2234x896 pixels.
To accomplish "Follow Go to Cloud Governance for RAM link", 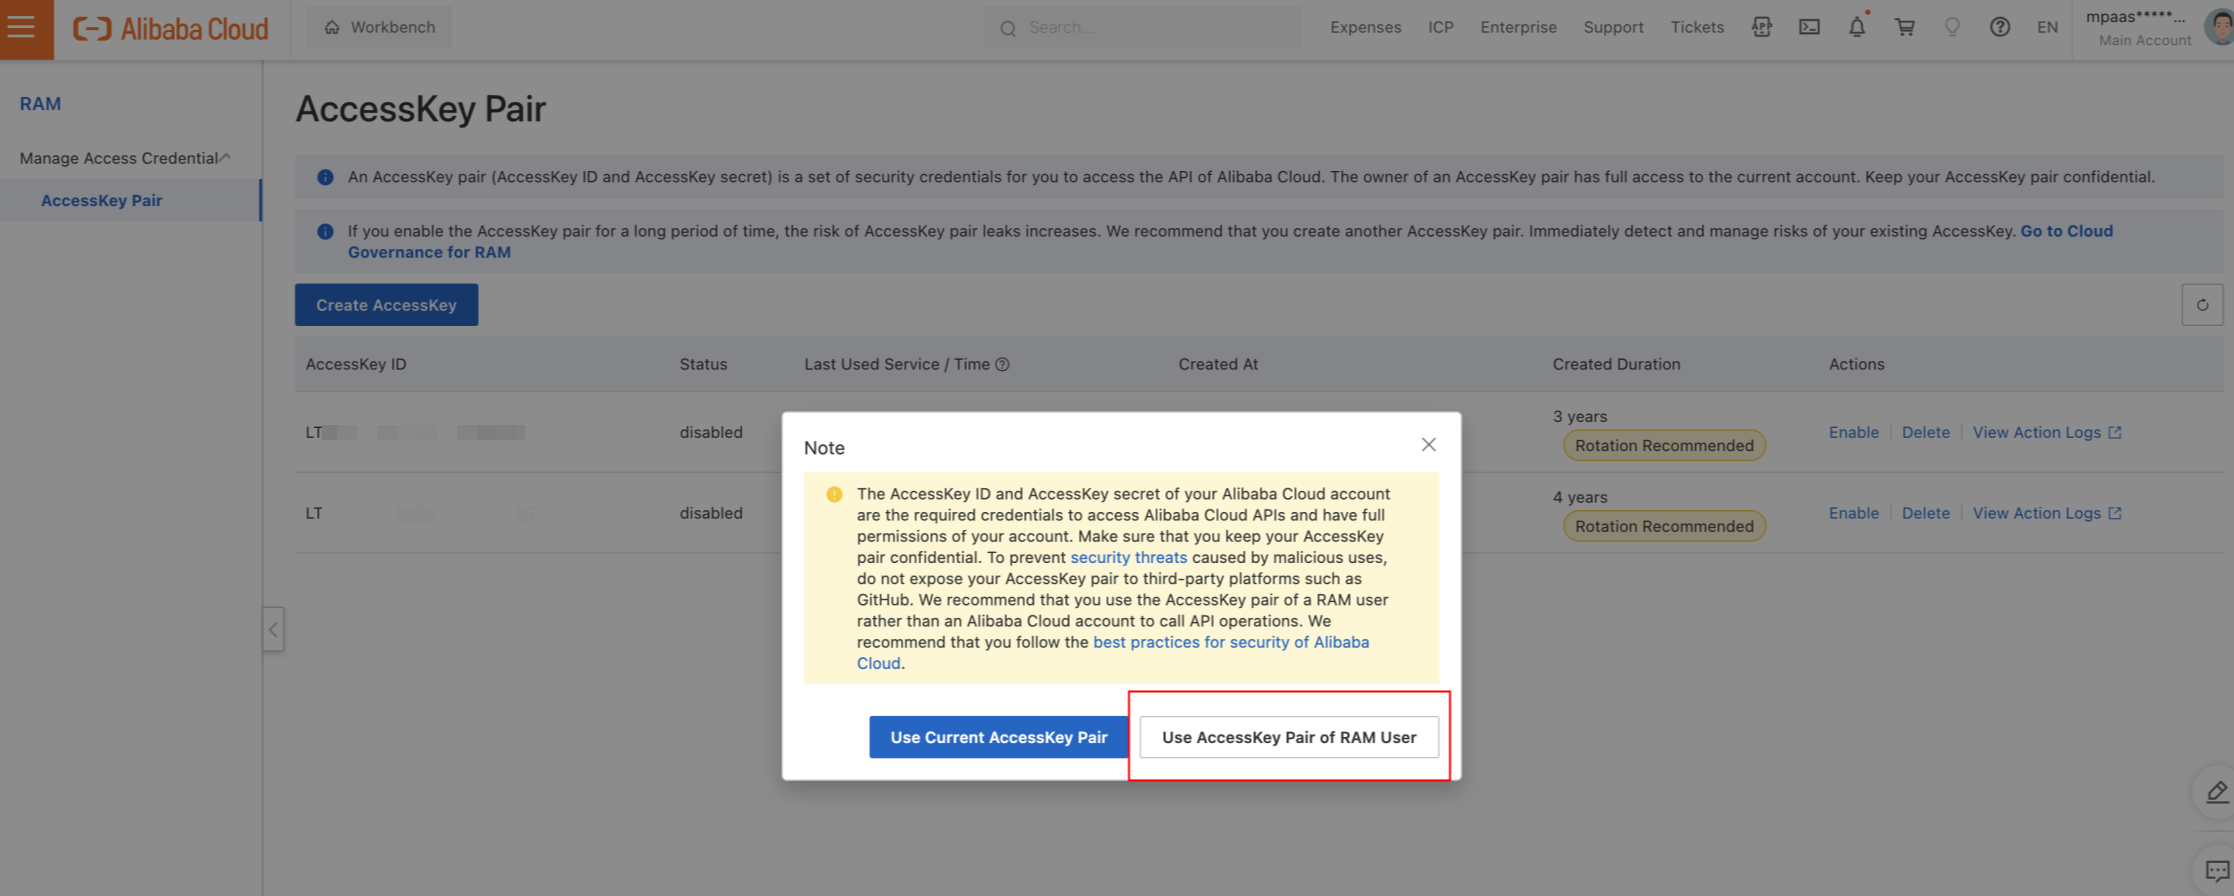I will pyautogui.click(x=1230, y=241).
